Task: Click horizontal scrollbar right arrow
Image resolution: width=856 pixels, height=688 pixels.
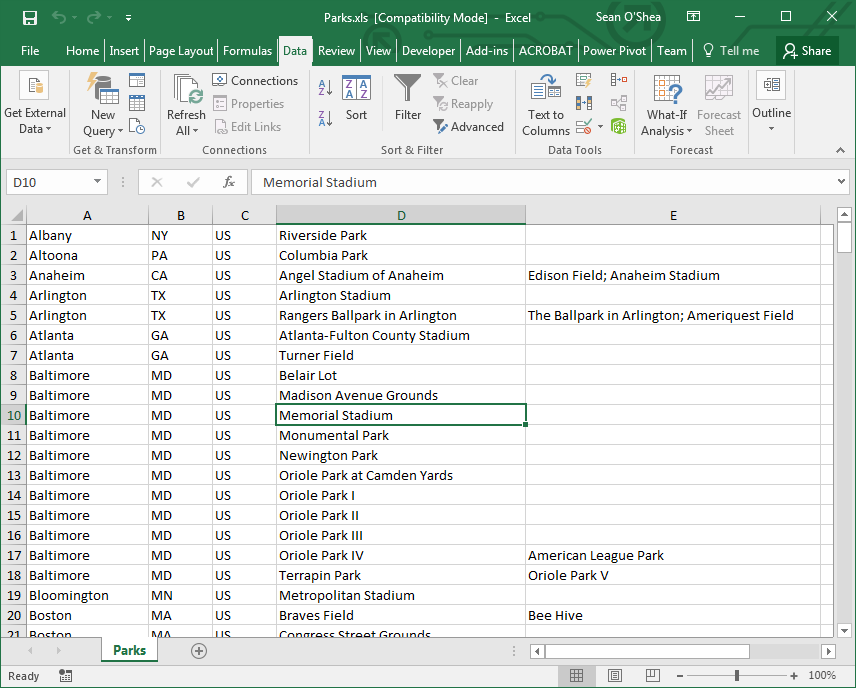Action: click(x=829, y=651)
